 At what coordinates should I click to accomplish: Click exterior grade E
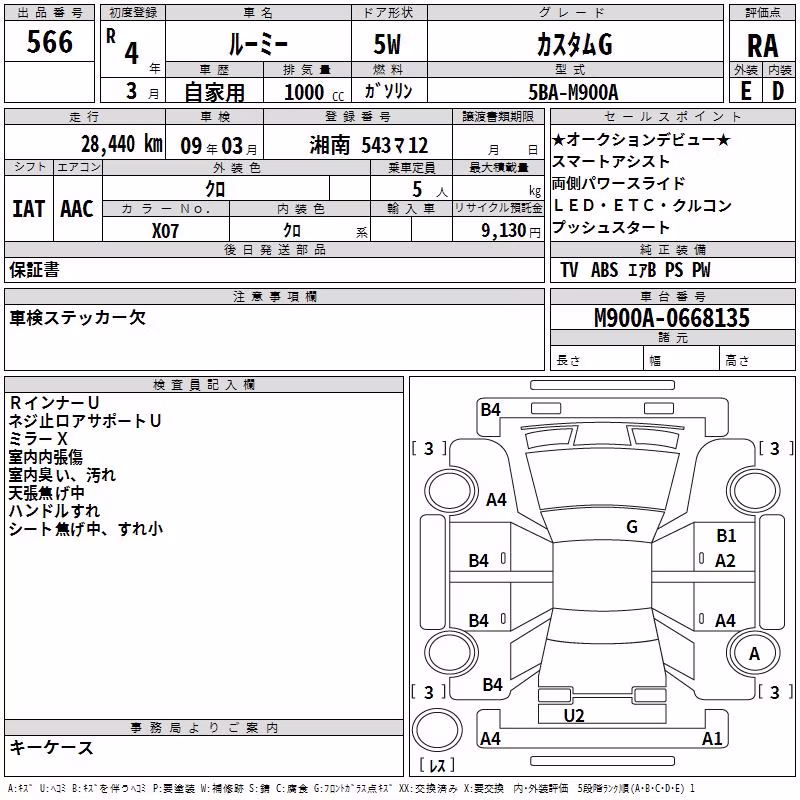point(745,91)
